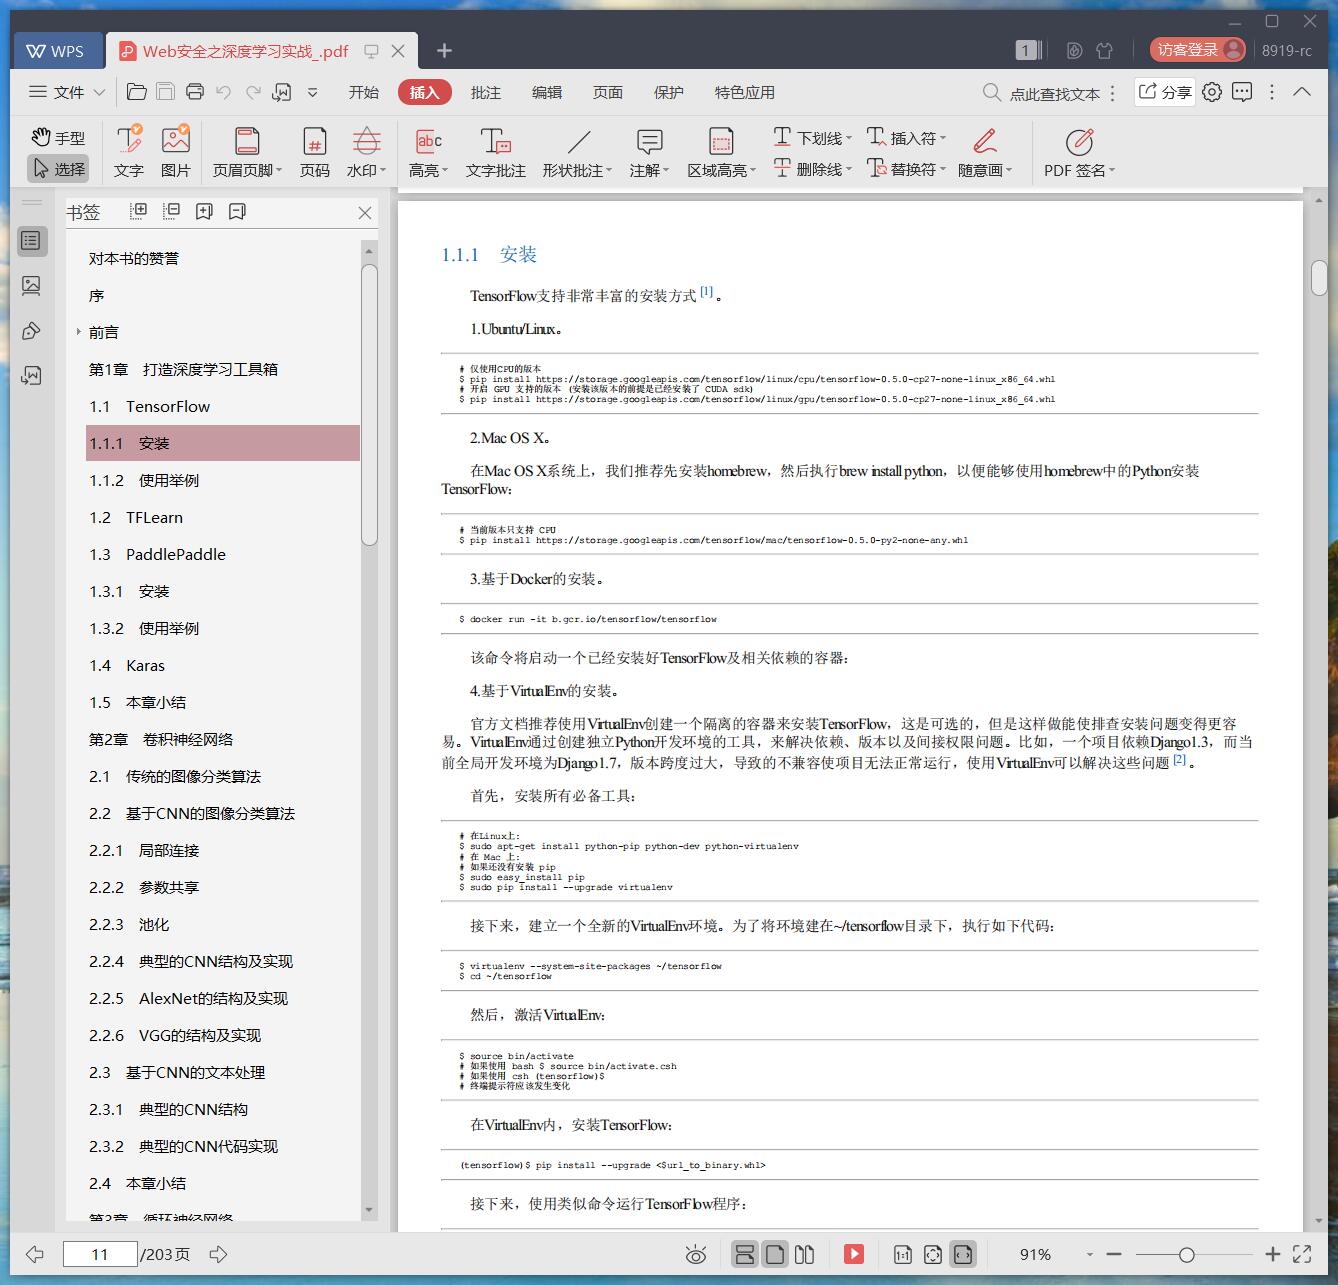Screen dimensions: 1338x1285
Task: Switch to the 开始 ribbon tab
Action: pyautogui.click(x=363, y=92)
